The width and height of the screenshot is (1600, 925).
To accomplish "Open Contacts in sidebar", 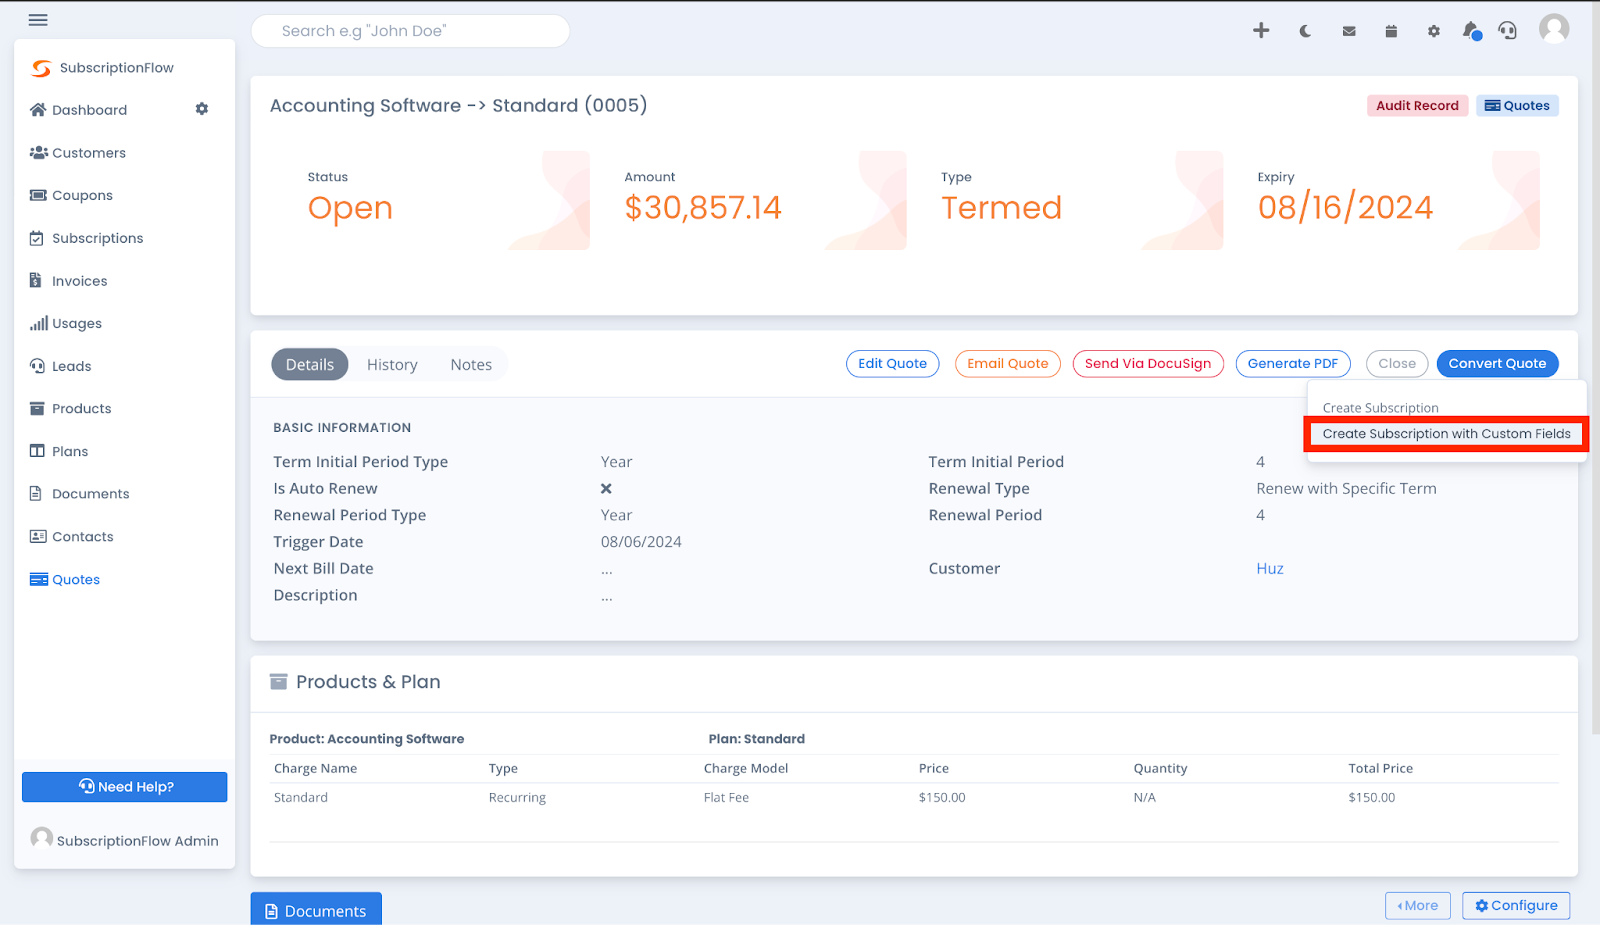I will point(72,537).
